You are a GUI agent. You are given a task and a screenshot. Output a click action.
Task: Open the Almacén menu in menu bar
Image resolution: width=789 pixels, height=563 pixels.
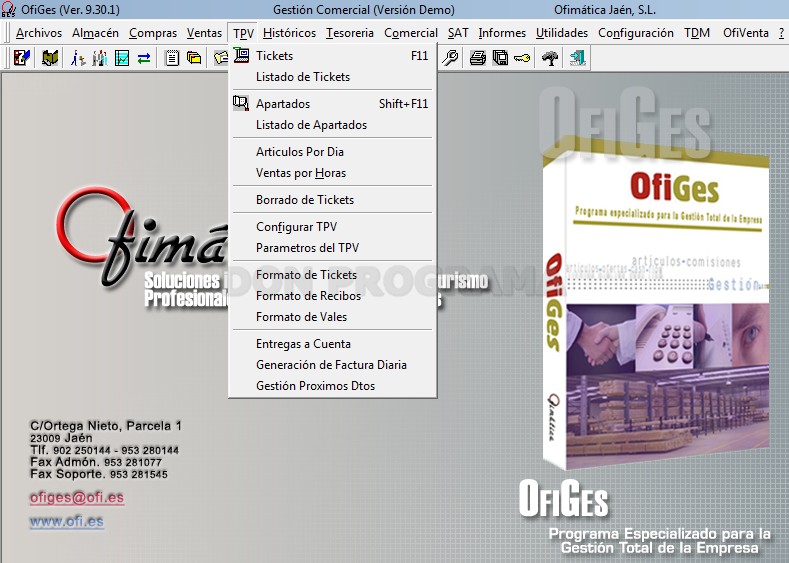95,33
